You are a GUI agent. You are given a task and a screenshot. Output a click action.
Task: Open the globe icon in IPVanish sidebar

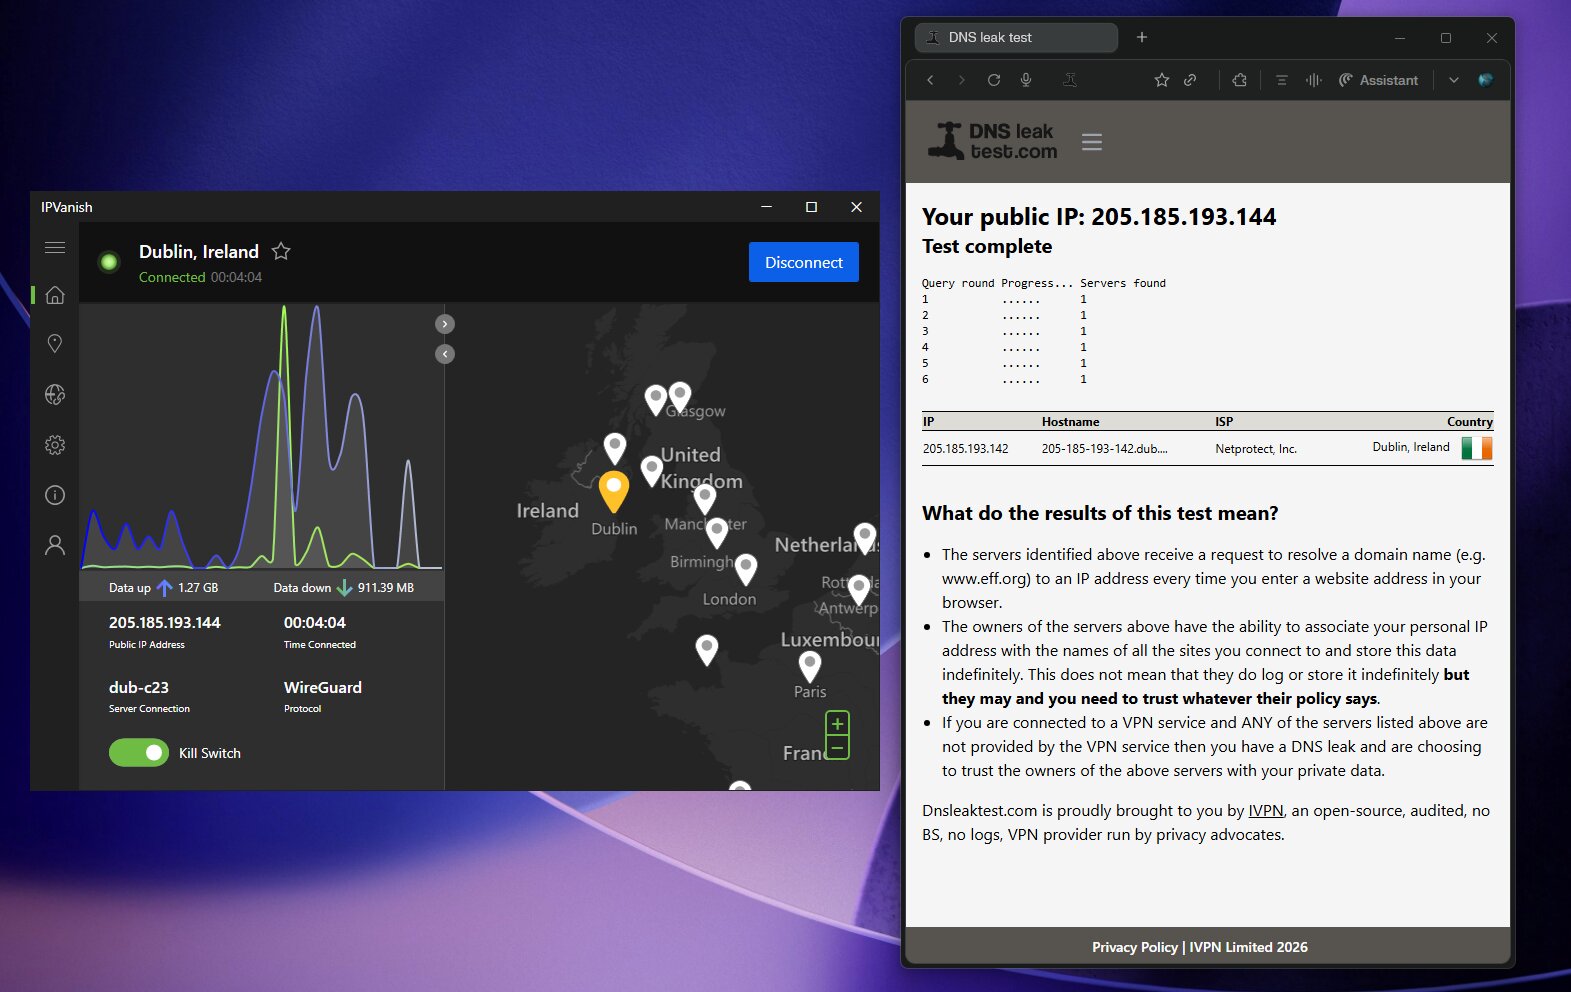[55, 395]
